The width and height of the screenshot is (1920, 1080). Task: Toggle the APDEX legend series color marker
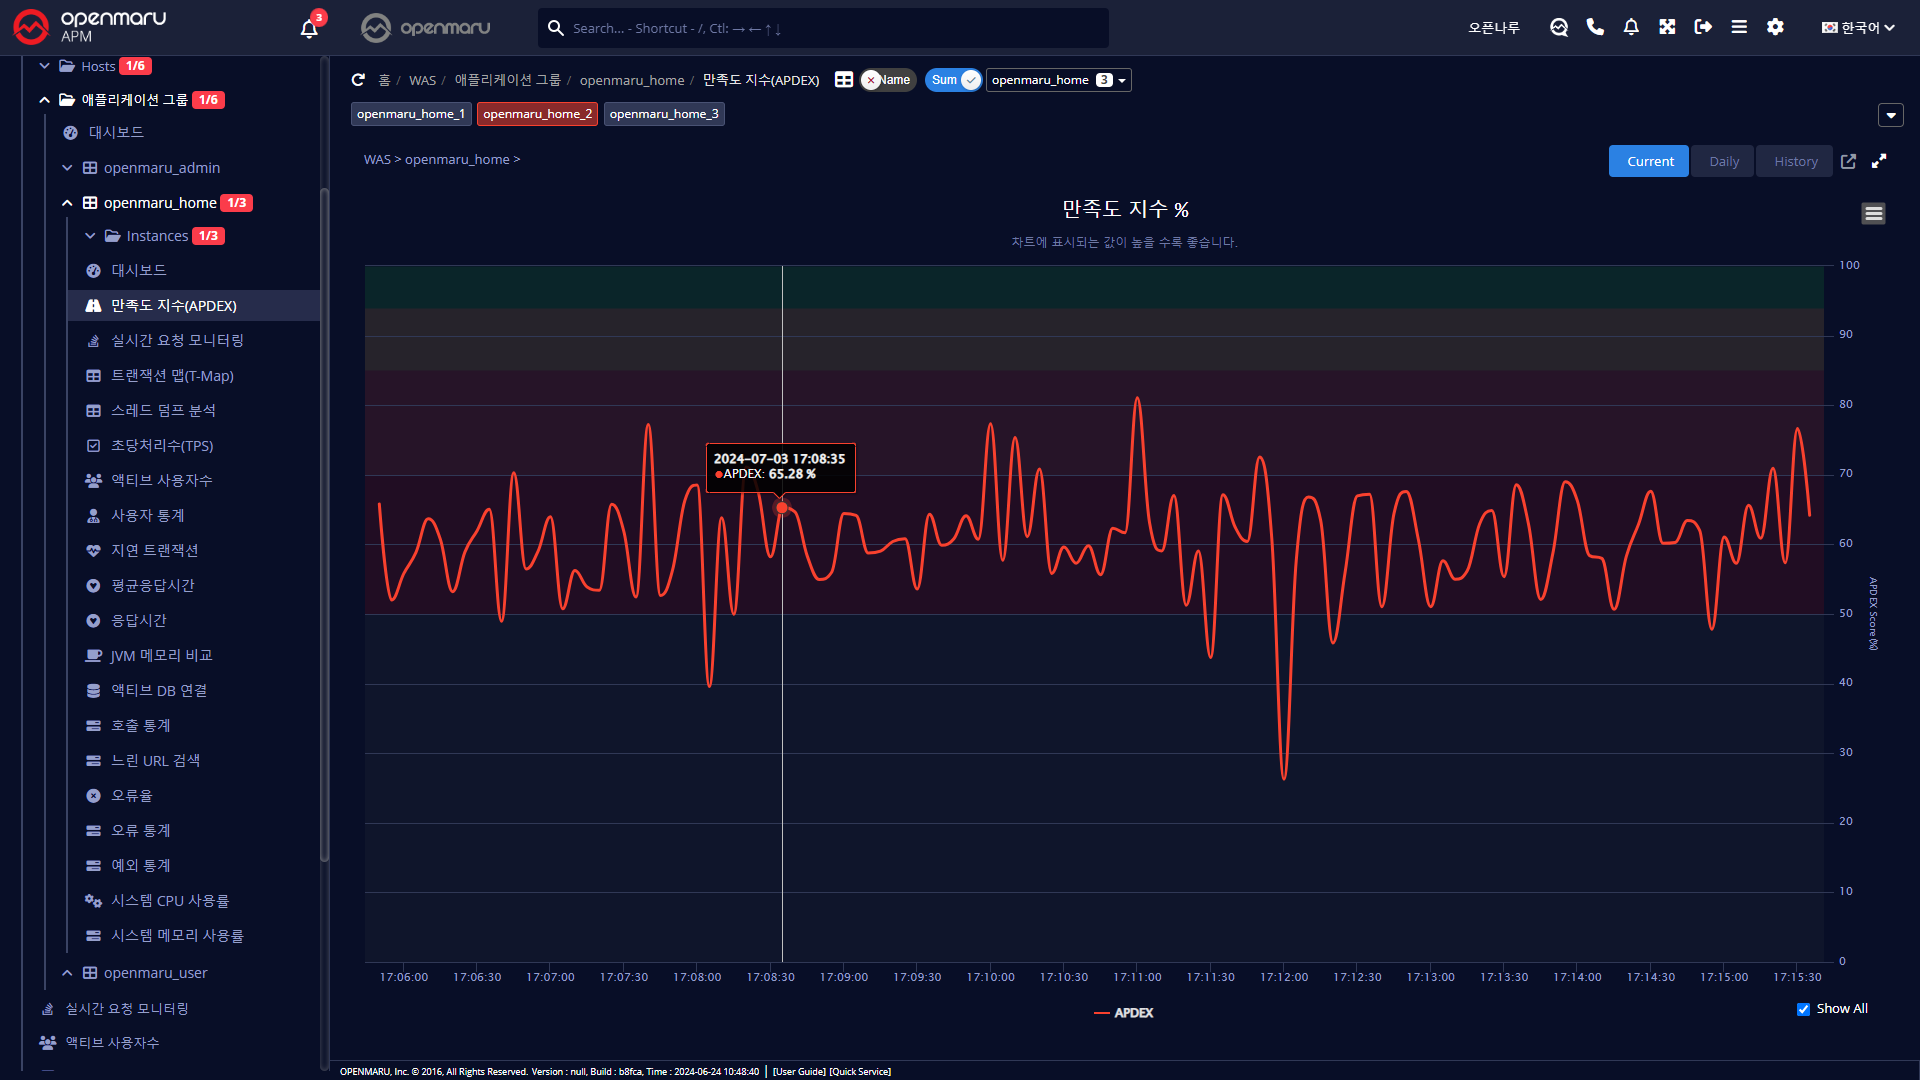coord(1102,1013)
